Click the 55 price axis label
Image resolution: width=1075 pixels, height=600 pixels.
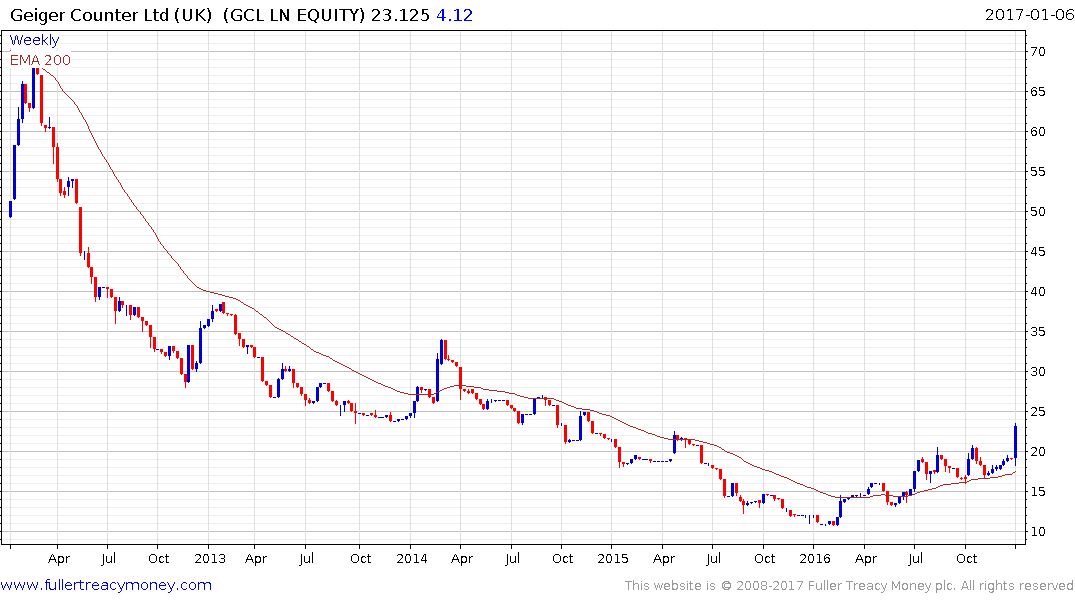tap(1037, 171)
